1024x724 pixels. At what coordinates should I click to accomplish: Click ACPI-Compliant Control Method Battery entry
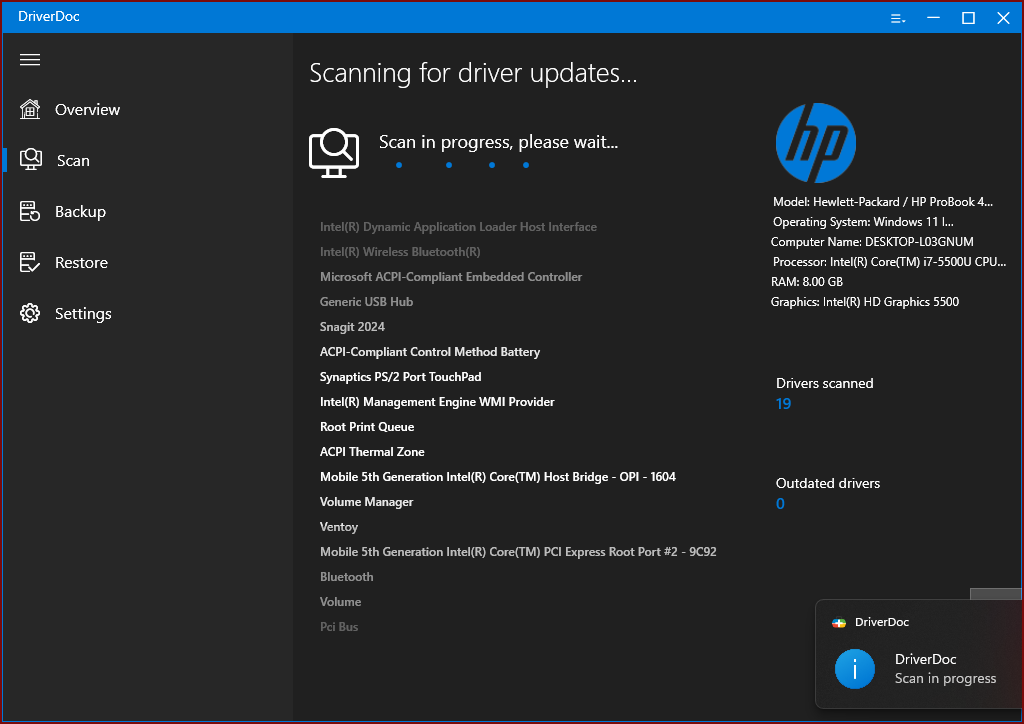pyautogui.click(x=430, y=352)
